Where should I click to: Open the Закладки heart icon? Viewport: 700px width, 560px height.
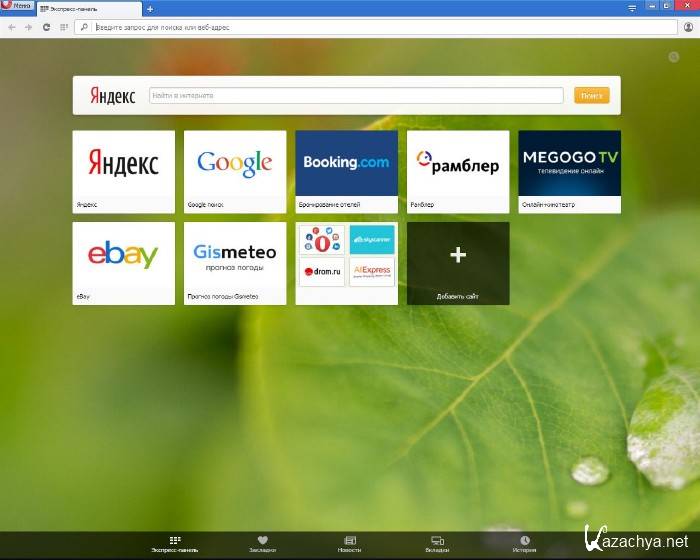[262, 543]
